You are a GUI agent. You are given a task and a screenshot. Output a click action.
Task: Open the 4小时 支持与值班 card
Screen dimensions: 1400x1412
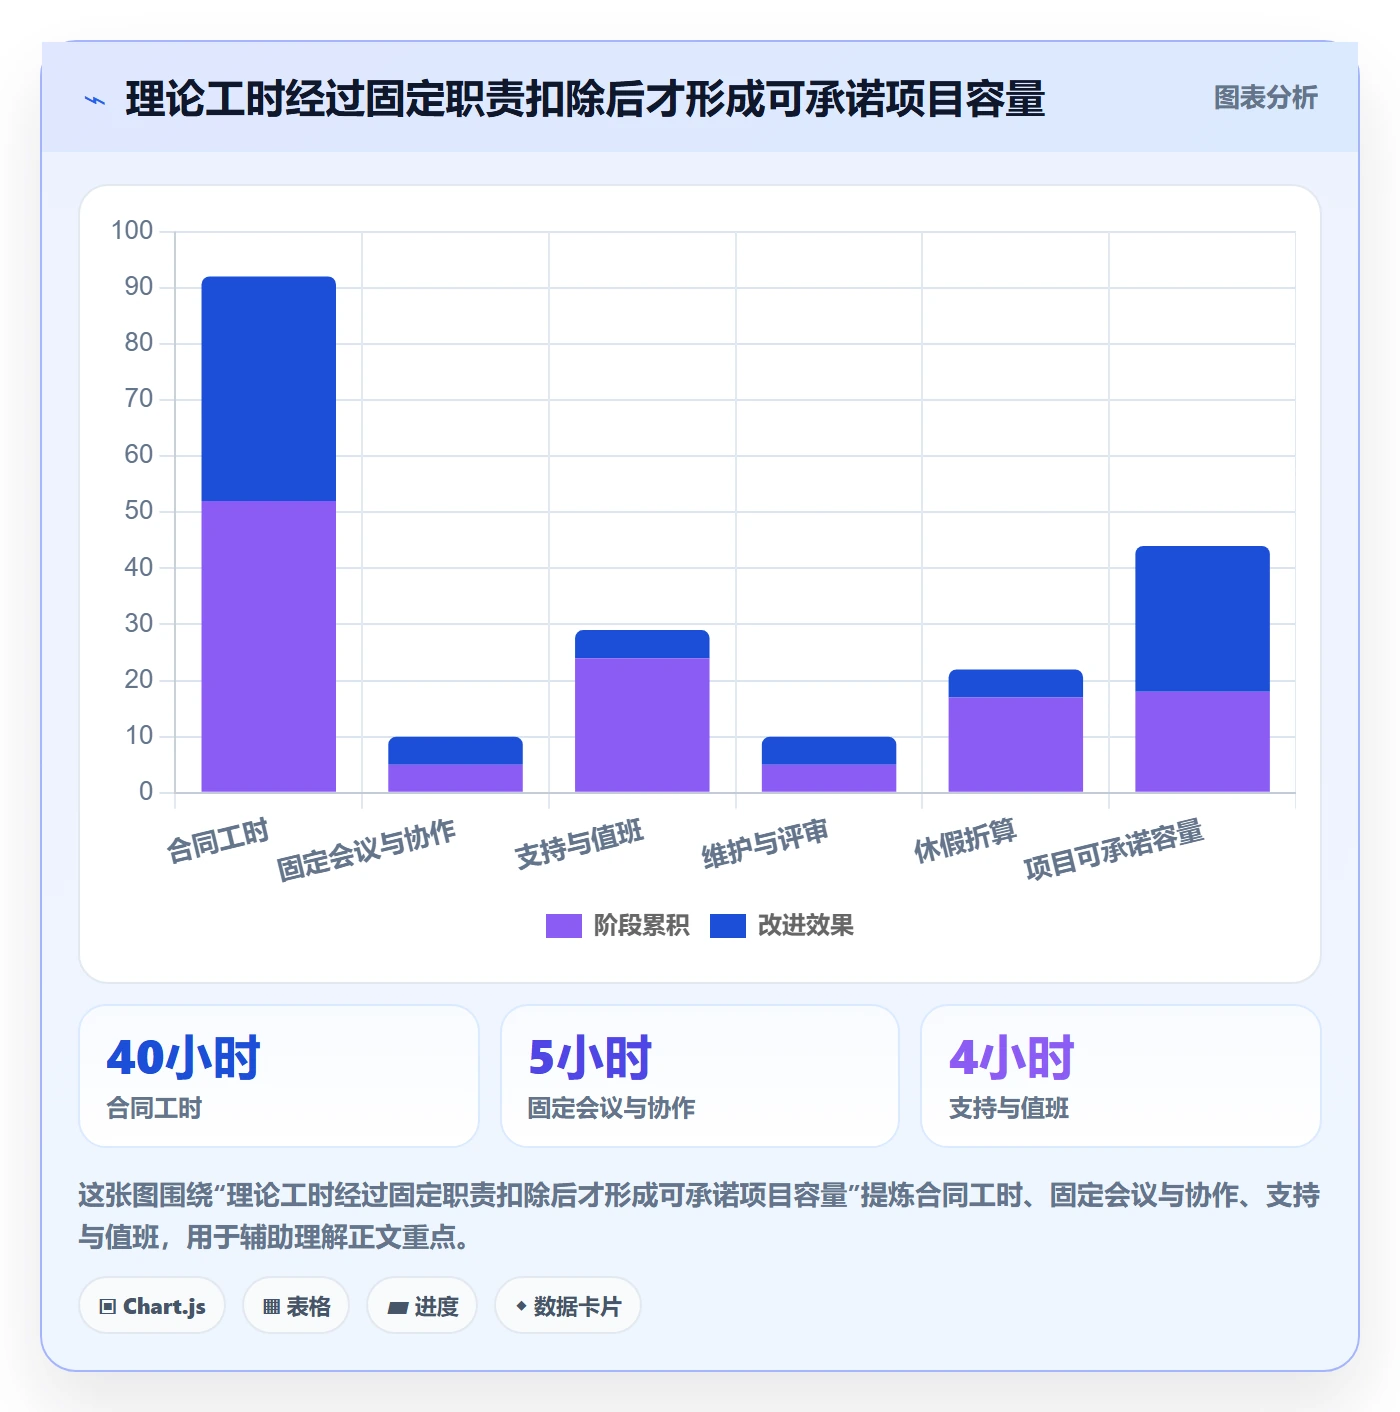point(1121,1076)
